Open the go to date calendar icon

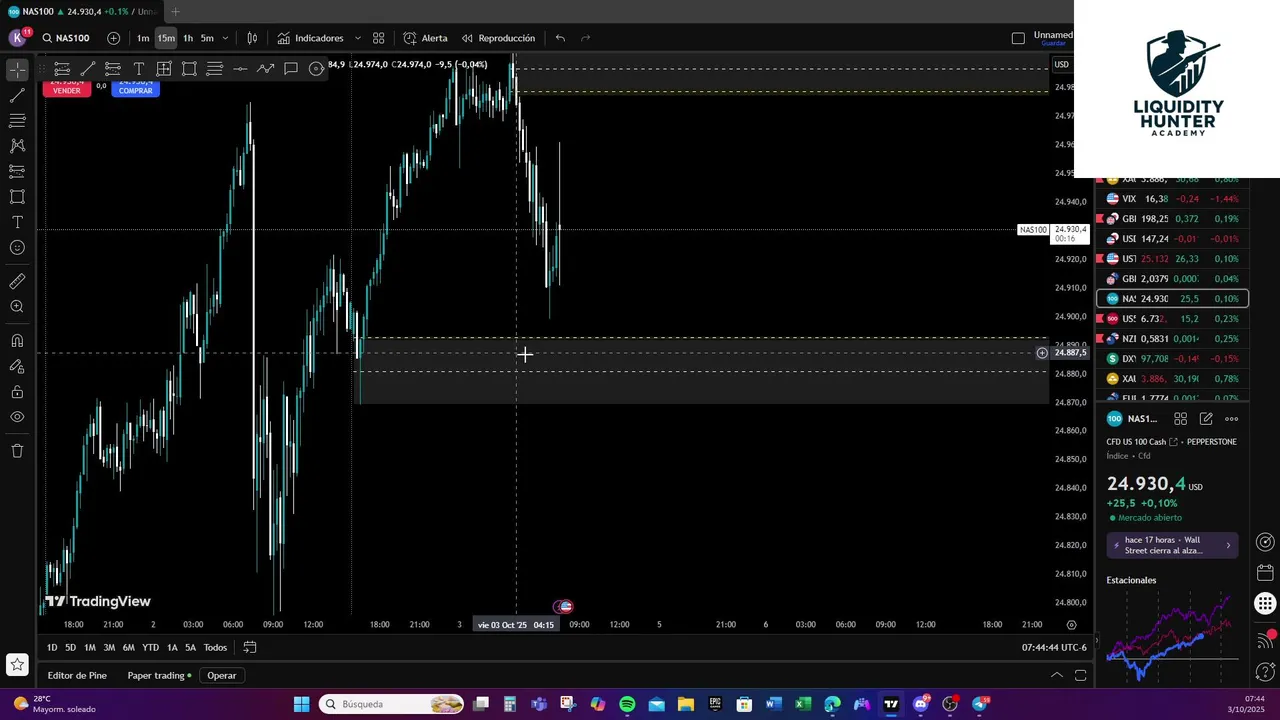[250, 647]
